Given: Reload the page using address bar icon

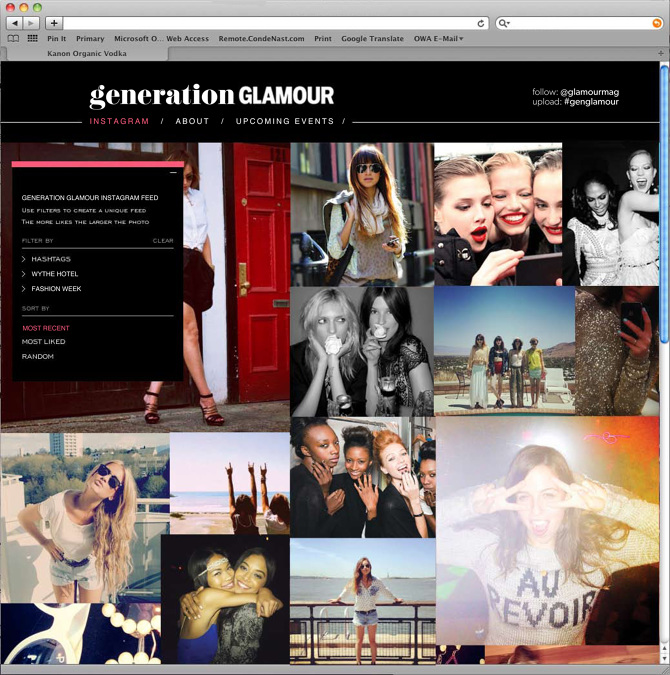Looking at the screenshot, I should point(481,22).
